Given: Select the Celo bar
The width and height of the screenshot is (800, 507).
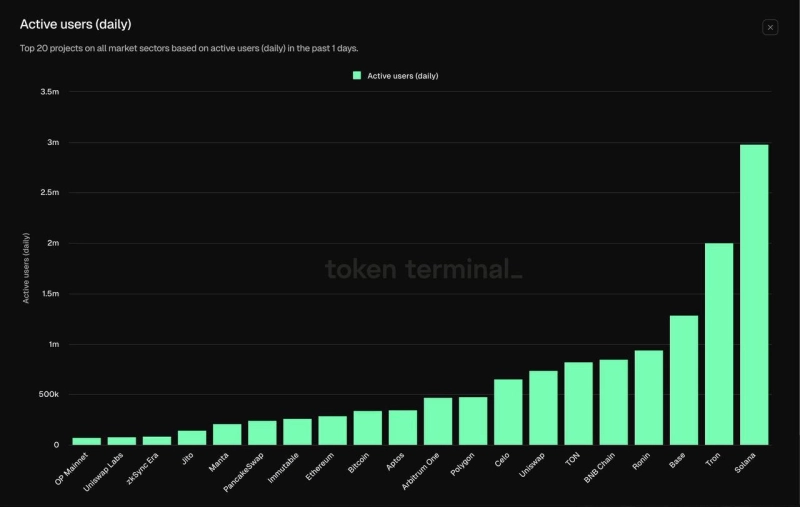Looking at the screenshot, I should pos(508,412).
